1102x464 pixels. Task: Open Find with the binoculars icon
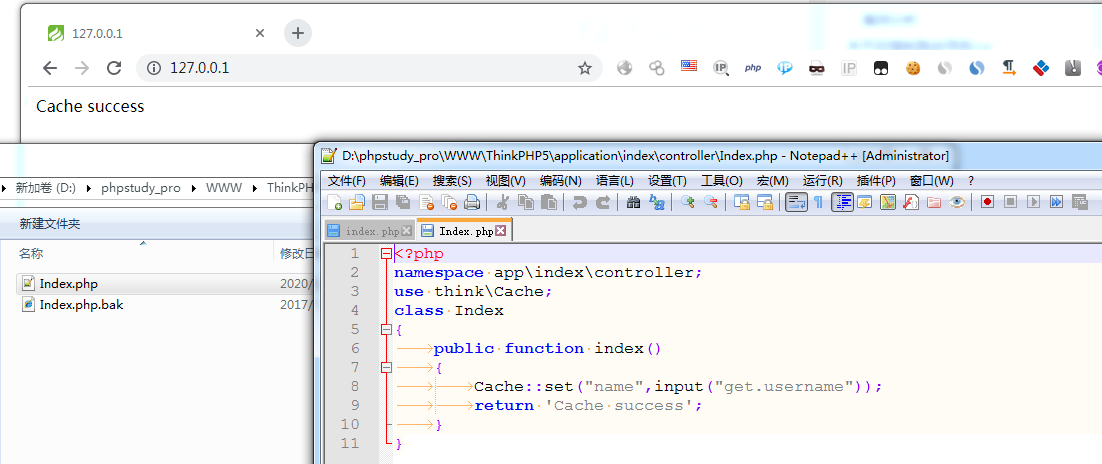[x=633, y=202]
